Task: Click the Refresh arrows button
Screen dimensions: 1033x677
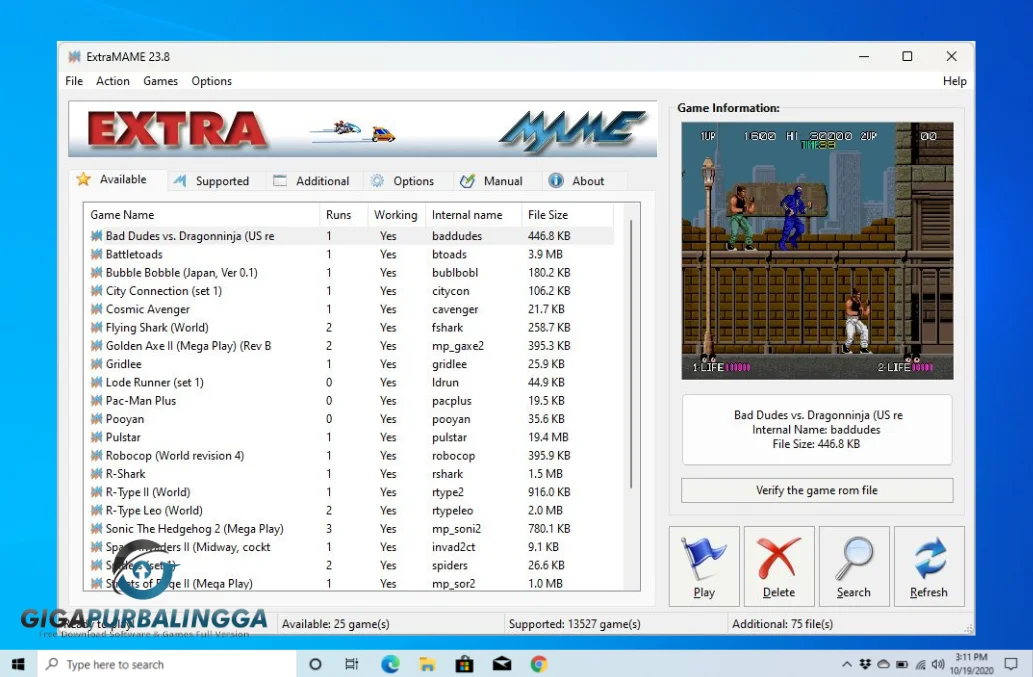Action: (x=929, y=566)
